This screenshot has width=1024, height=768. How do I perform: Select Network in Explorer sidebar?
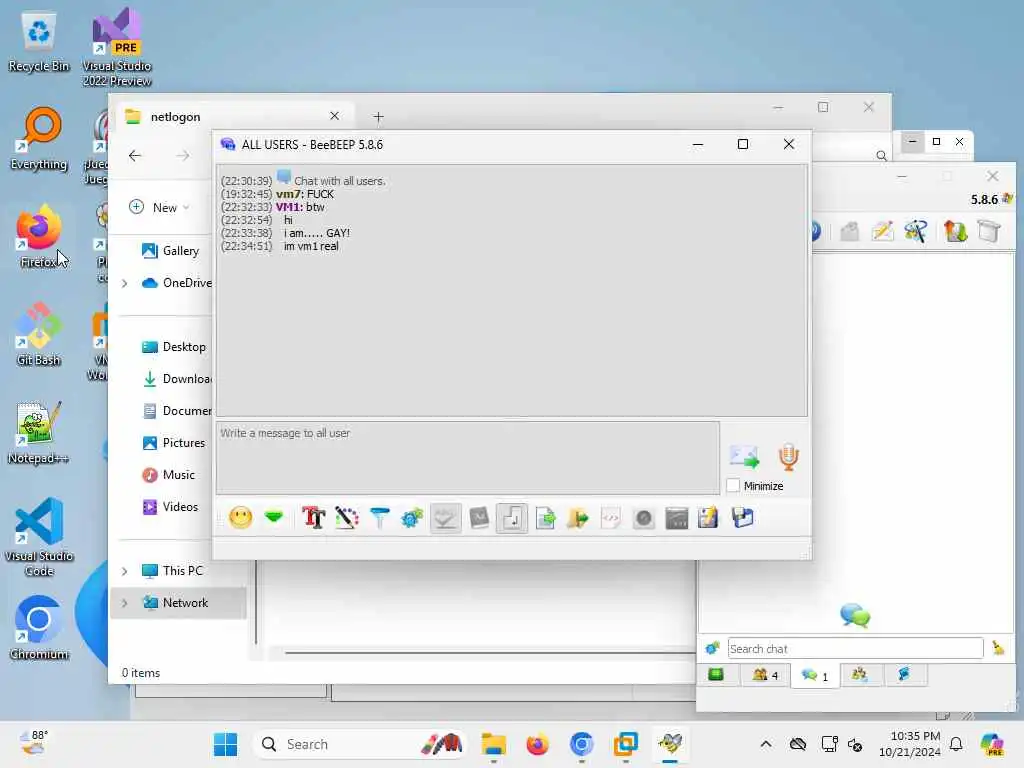pos(180,603)
